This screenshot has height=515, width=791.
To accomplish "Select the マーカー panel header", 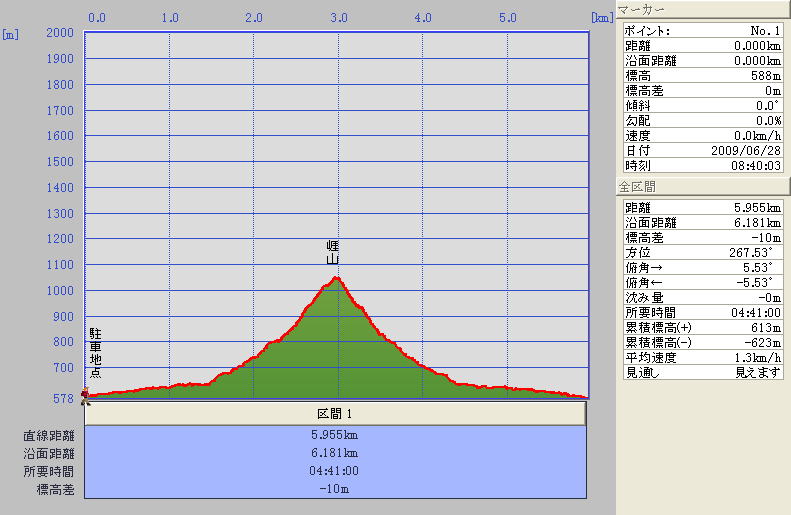I will pos(703,10).
